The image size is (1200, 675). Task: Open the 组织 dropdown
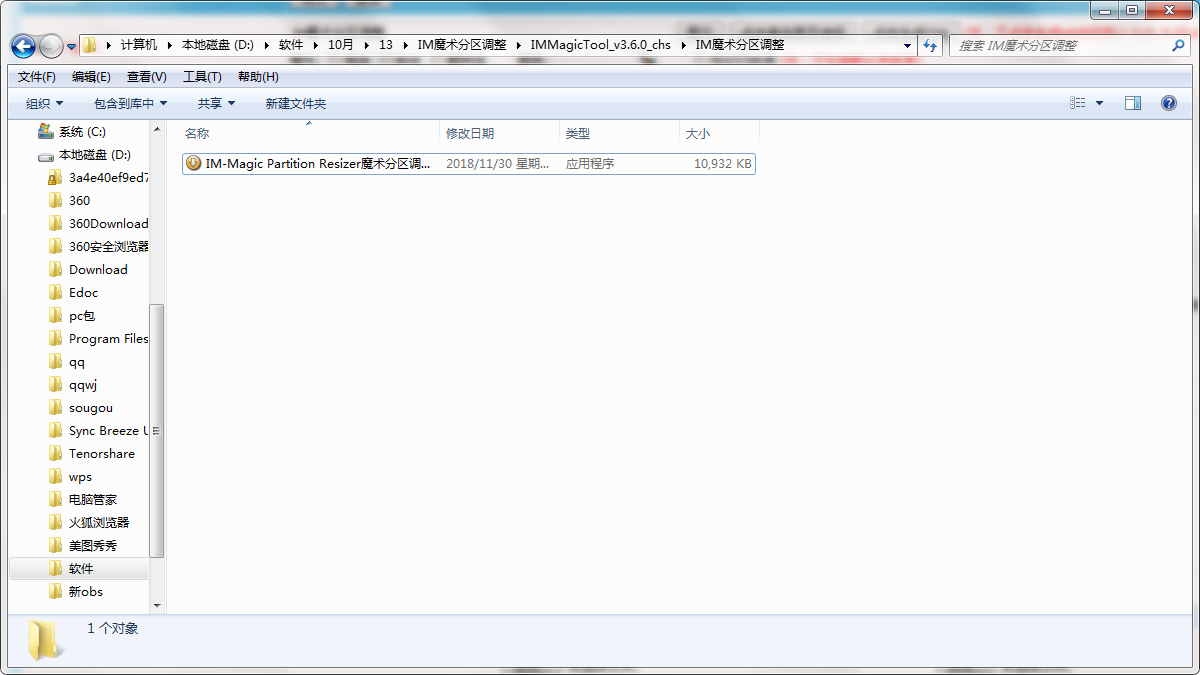44,103
